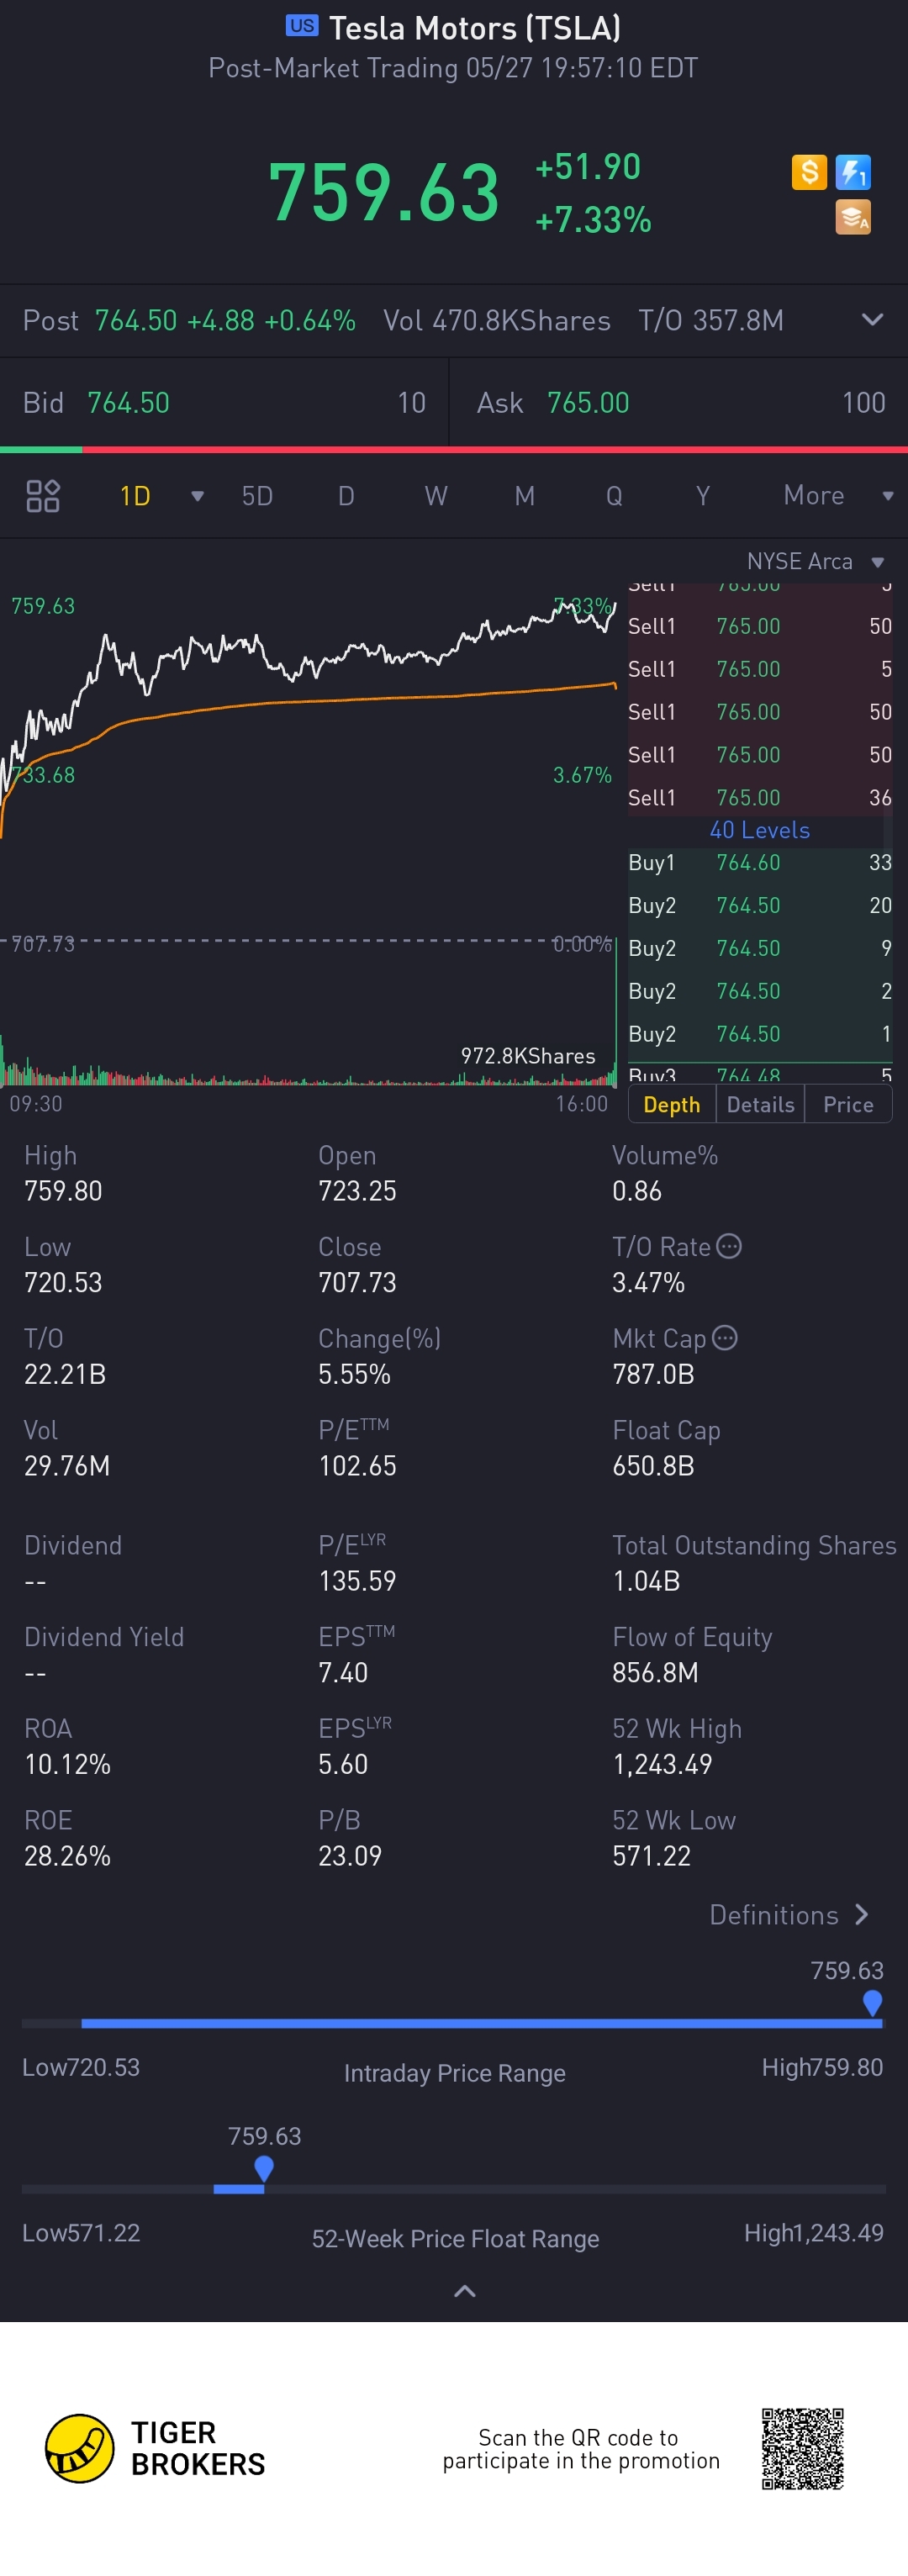
Task: Tap the Buy2 row with quantity 9
Action: click(x=759, y=948)
